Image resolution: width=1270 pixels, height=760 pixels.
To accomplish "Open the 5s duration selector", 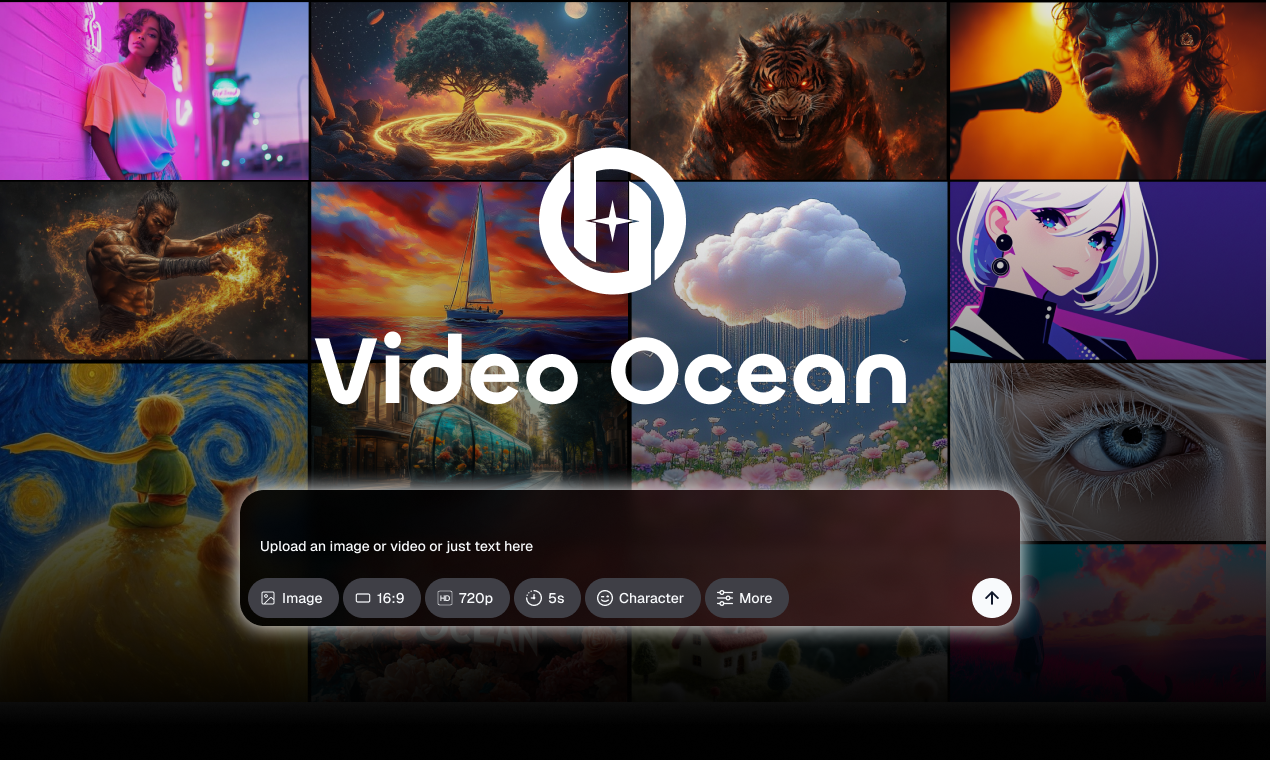I will [x=547, y=598].
